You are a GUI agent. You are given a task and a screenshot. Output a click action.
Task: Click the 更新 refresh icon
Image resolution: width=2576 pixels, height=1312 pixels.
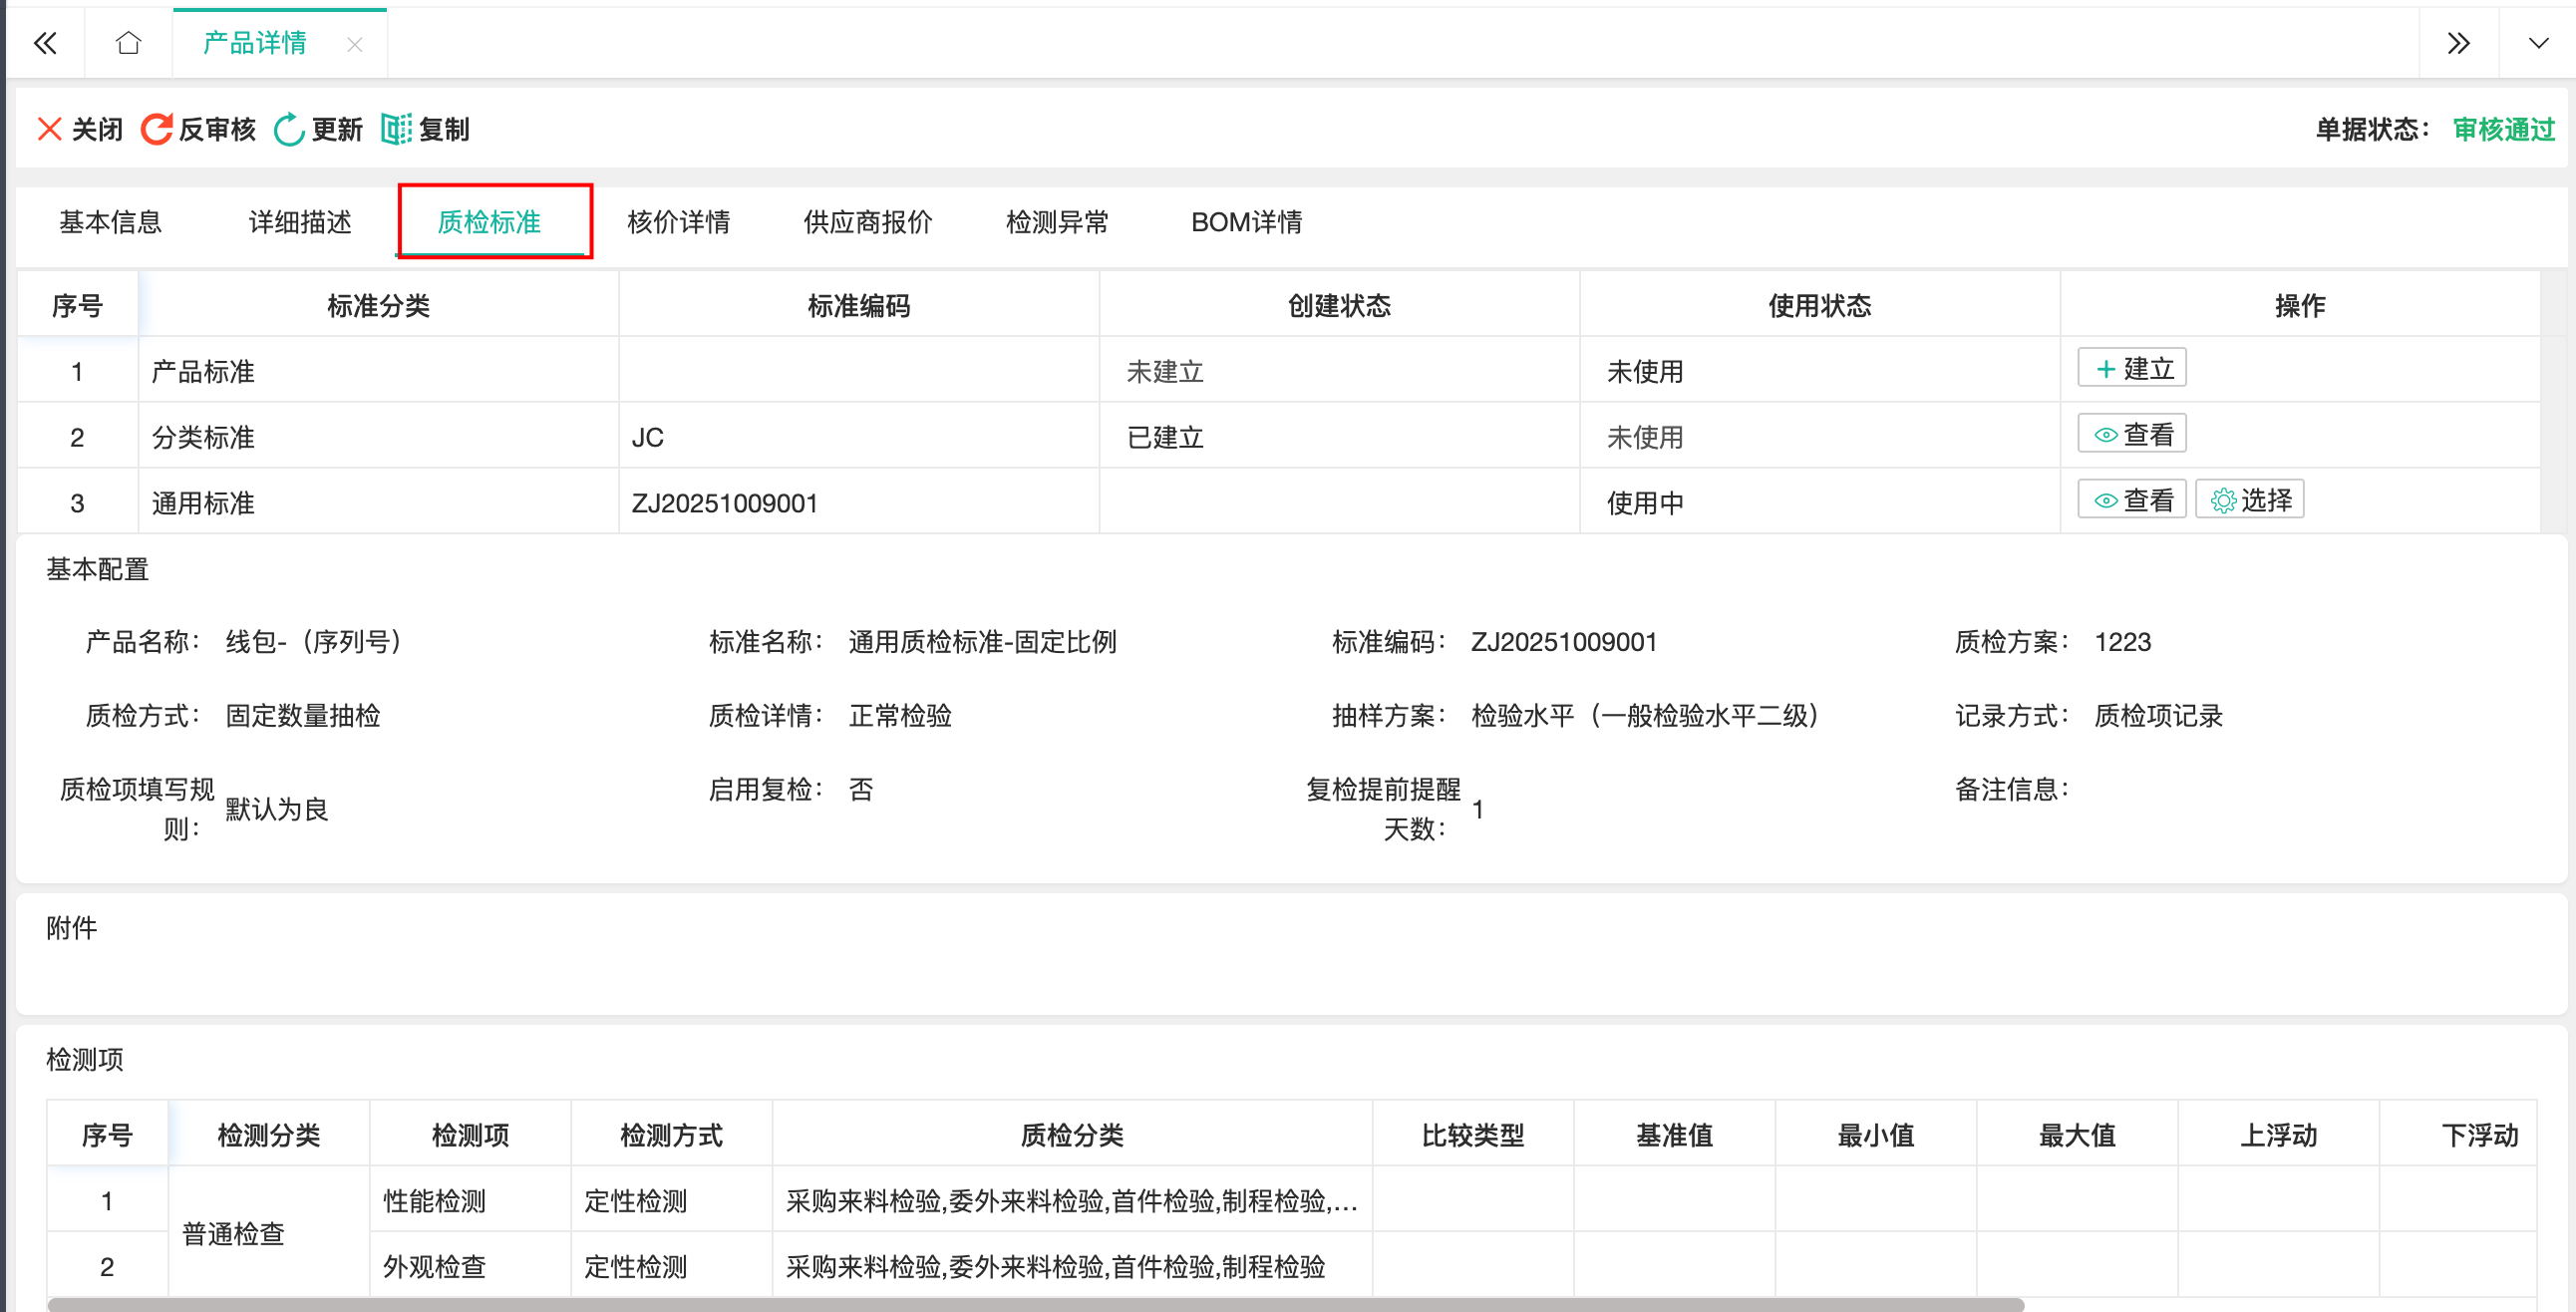click(289, 129)
